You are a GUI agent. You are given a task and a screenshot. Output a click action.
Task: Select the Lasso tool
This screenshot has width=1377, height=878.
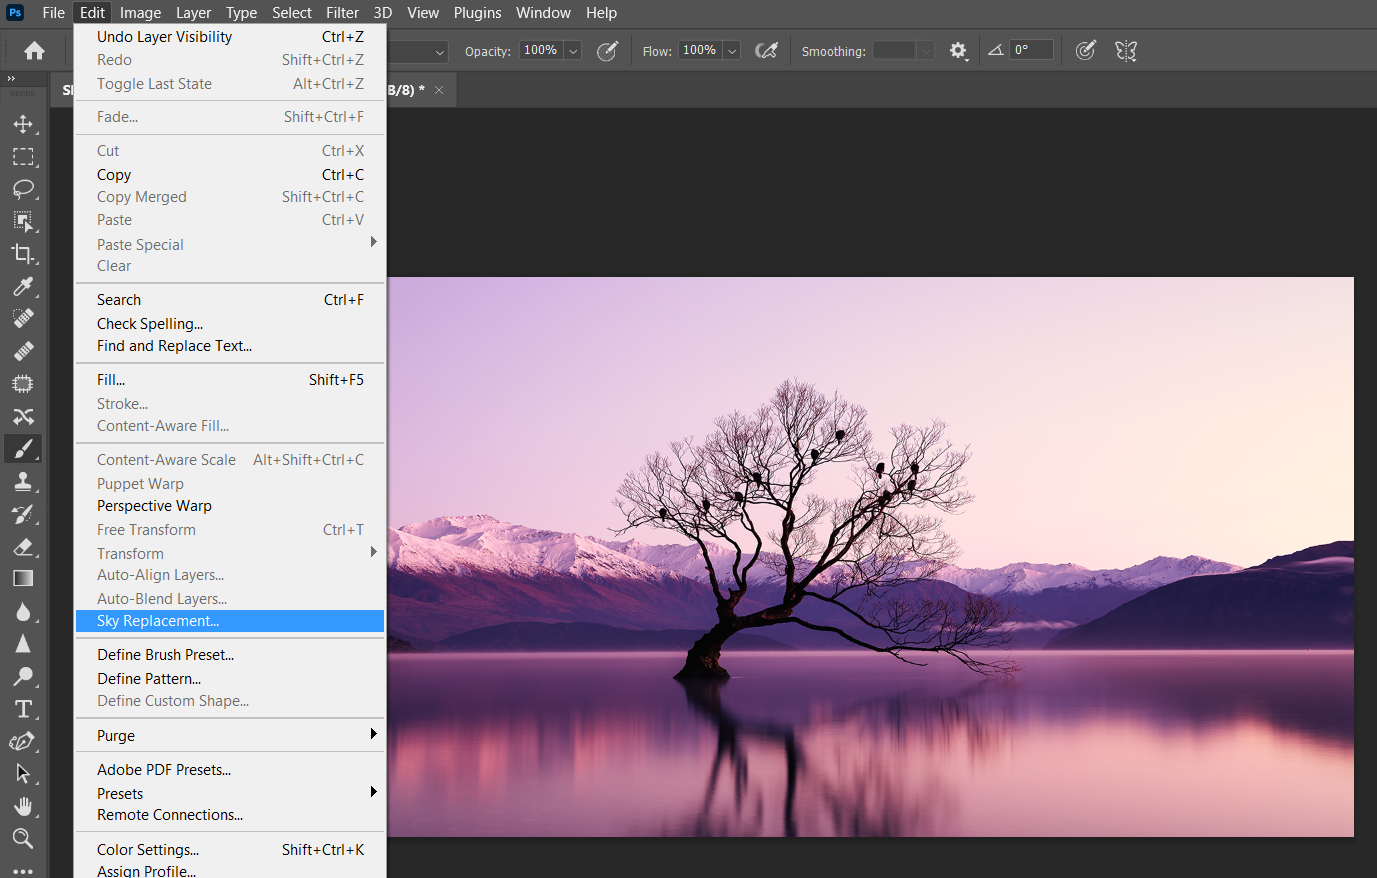23,189
